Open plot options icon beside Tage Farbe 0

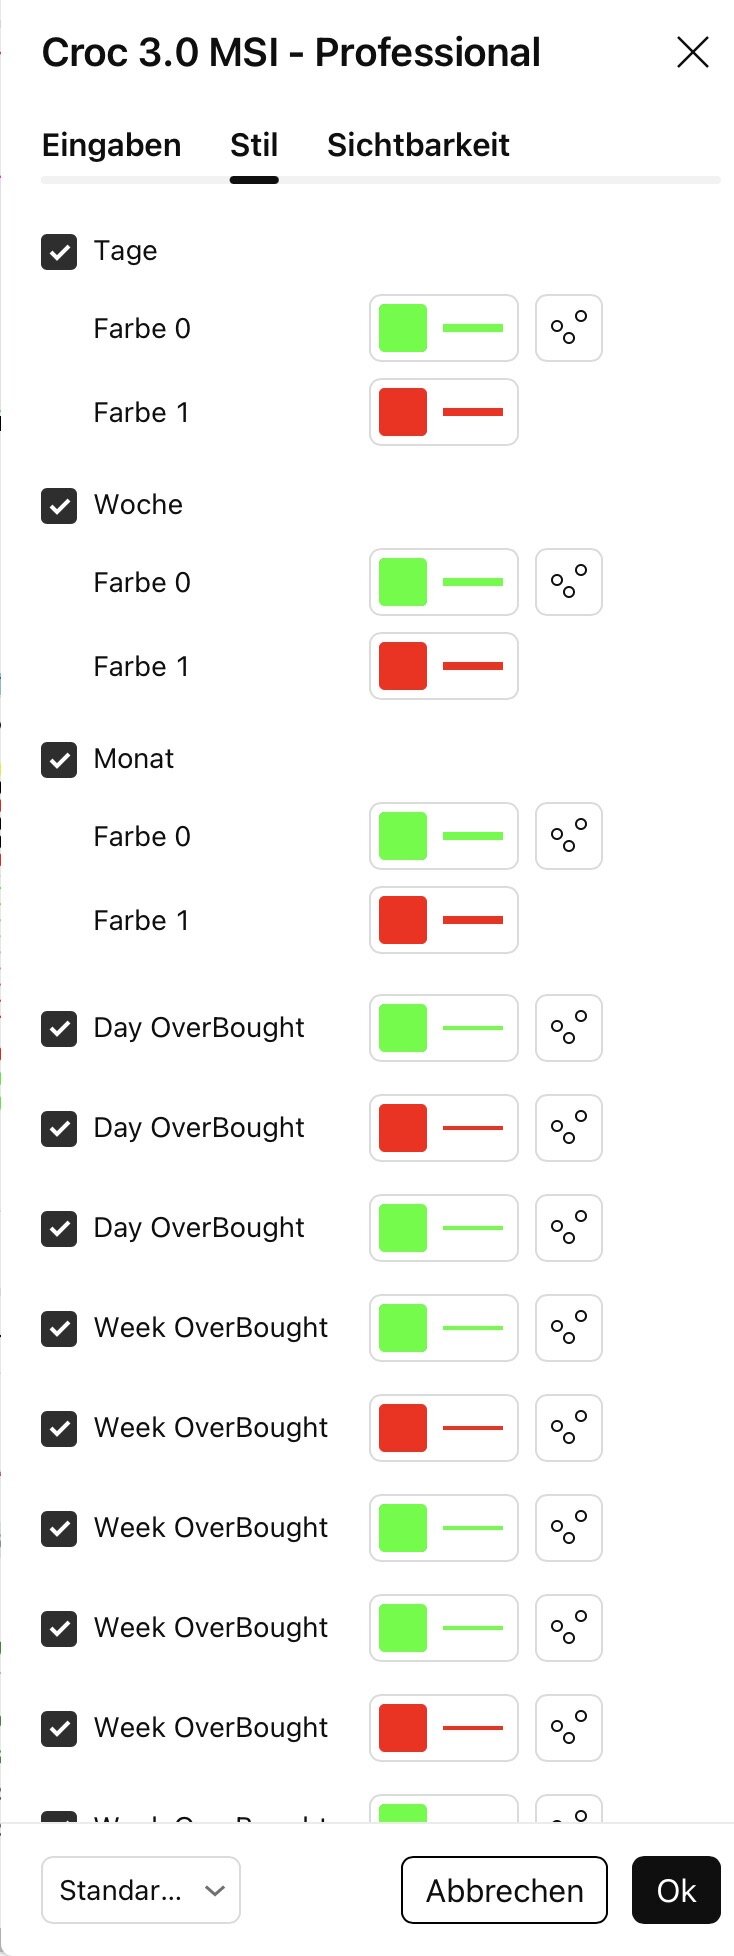(x=568, y=328)
